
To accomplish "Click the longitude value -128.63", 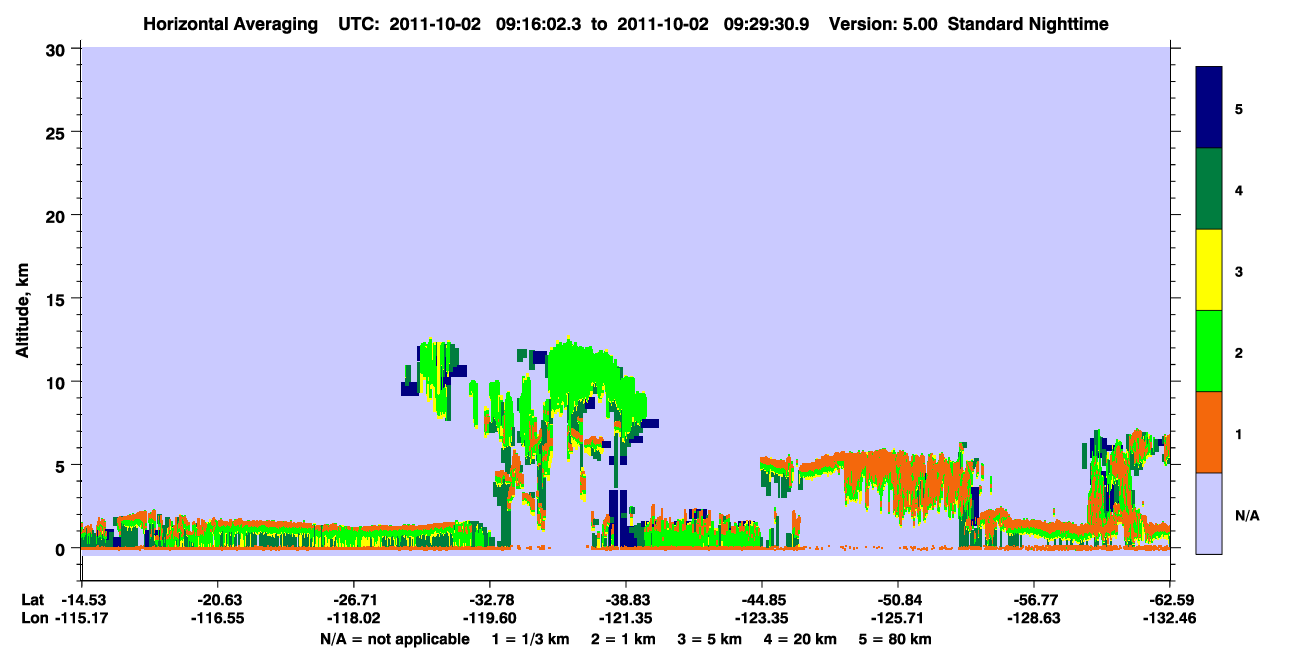I will [x=1034, y=618].
